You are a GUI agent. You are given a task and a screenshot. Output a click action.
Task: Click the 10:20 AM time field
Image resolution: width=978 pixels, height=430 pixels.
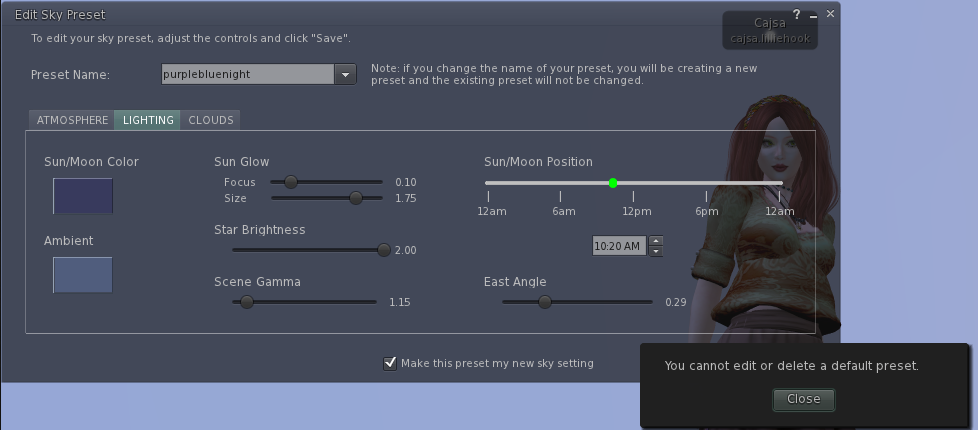point(619,246)
